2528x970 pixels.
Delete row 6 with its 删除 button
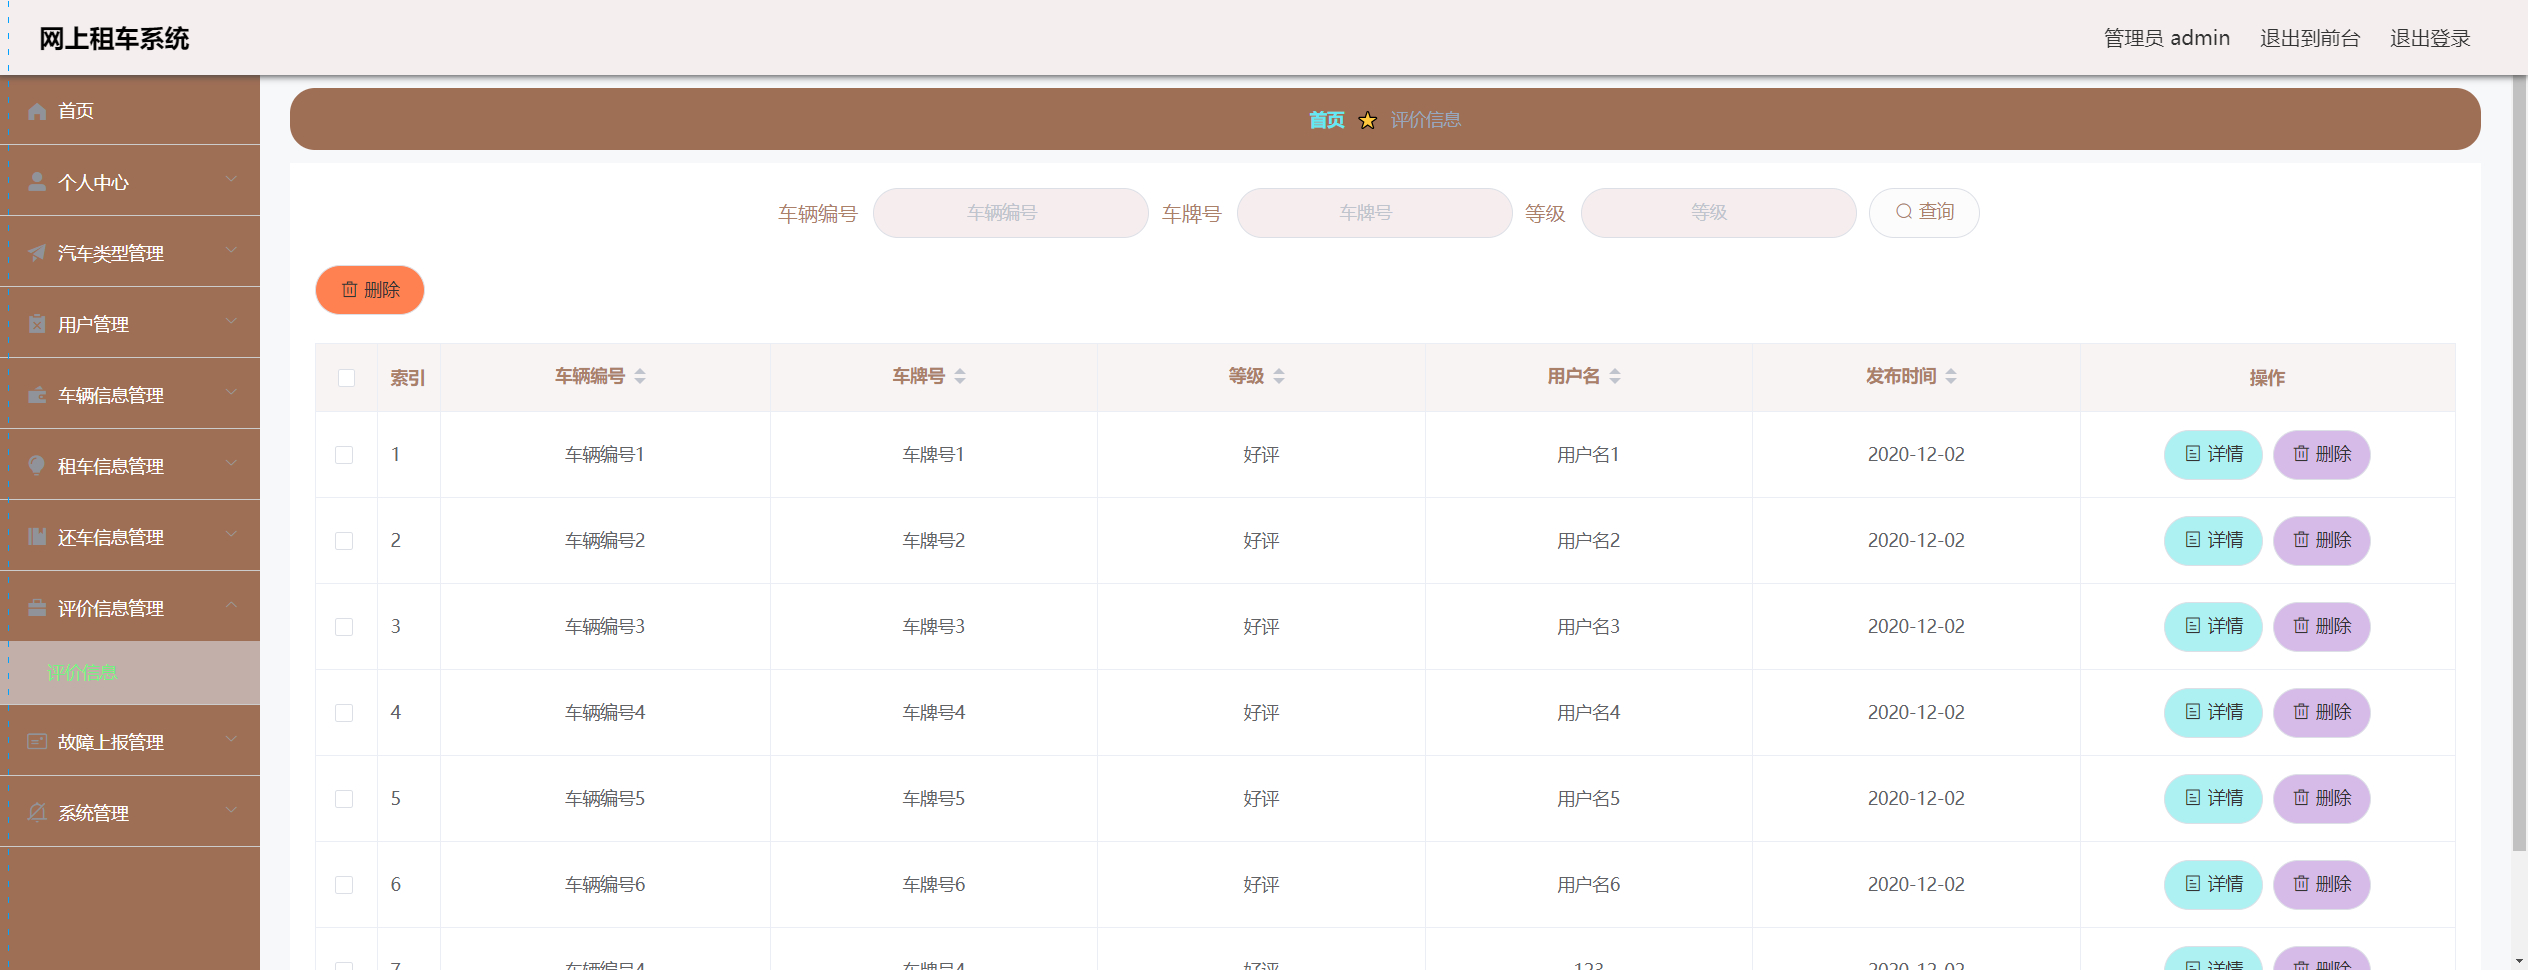pos(2322,884)
